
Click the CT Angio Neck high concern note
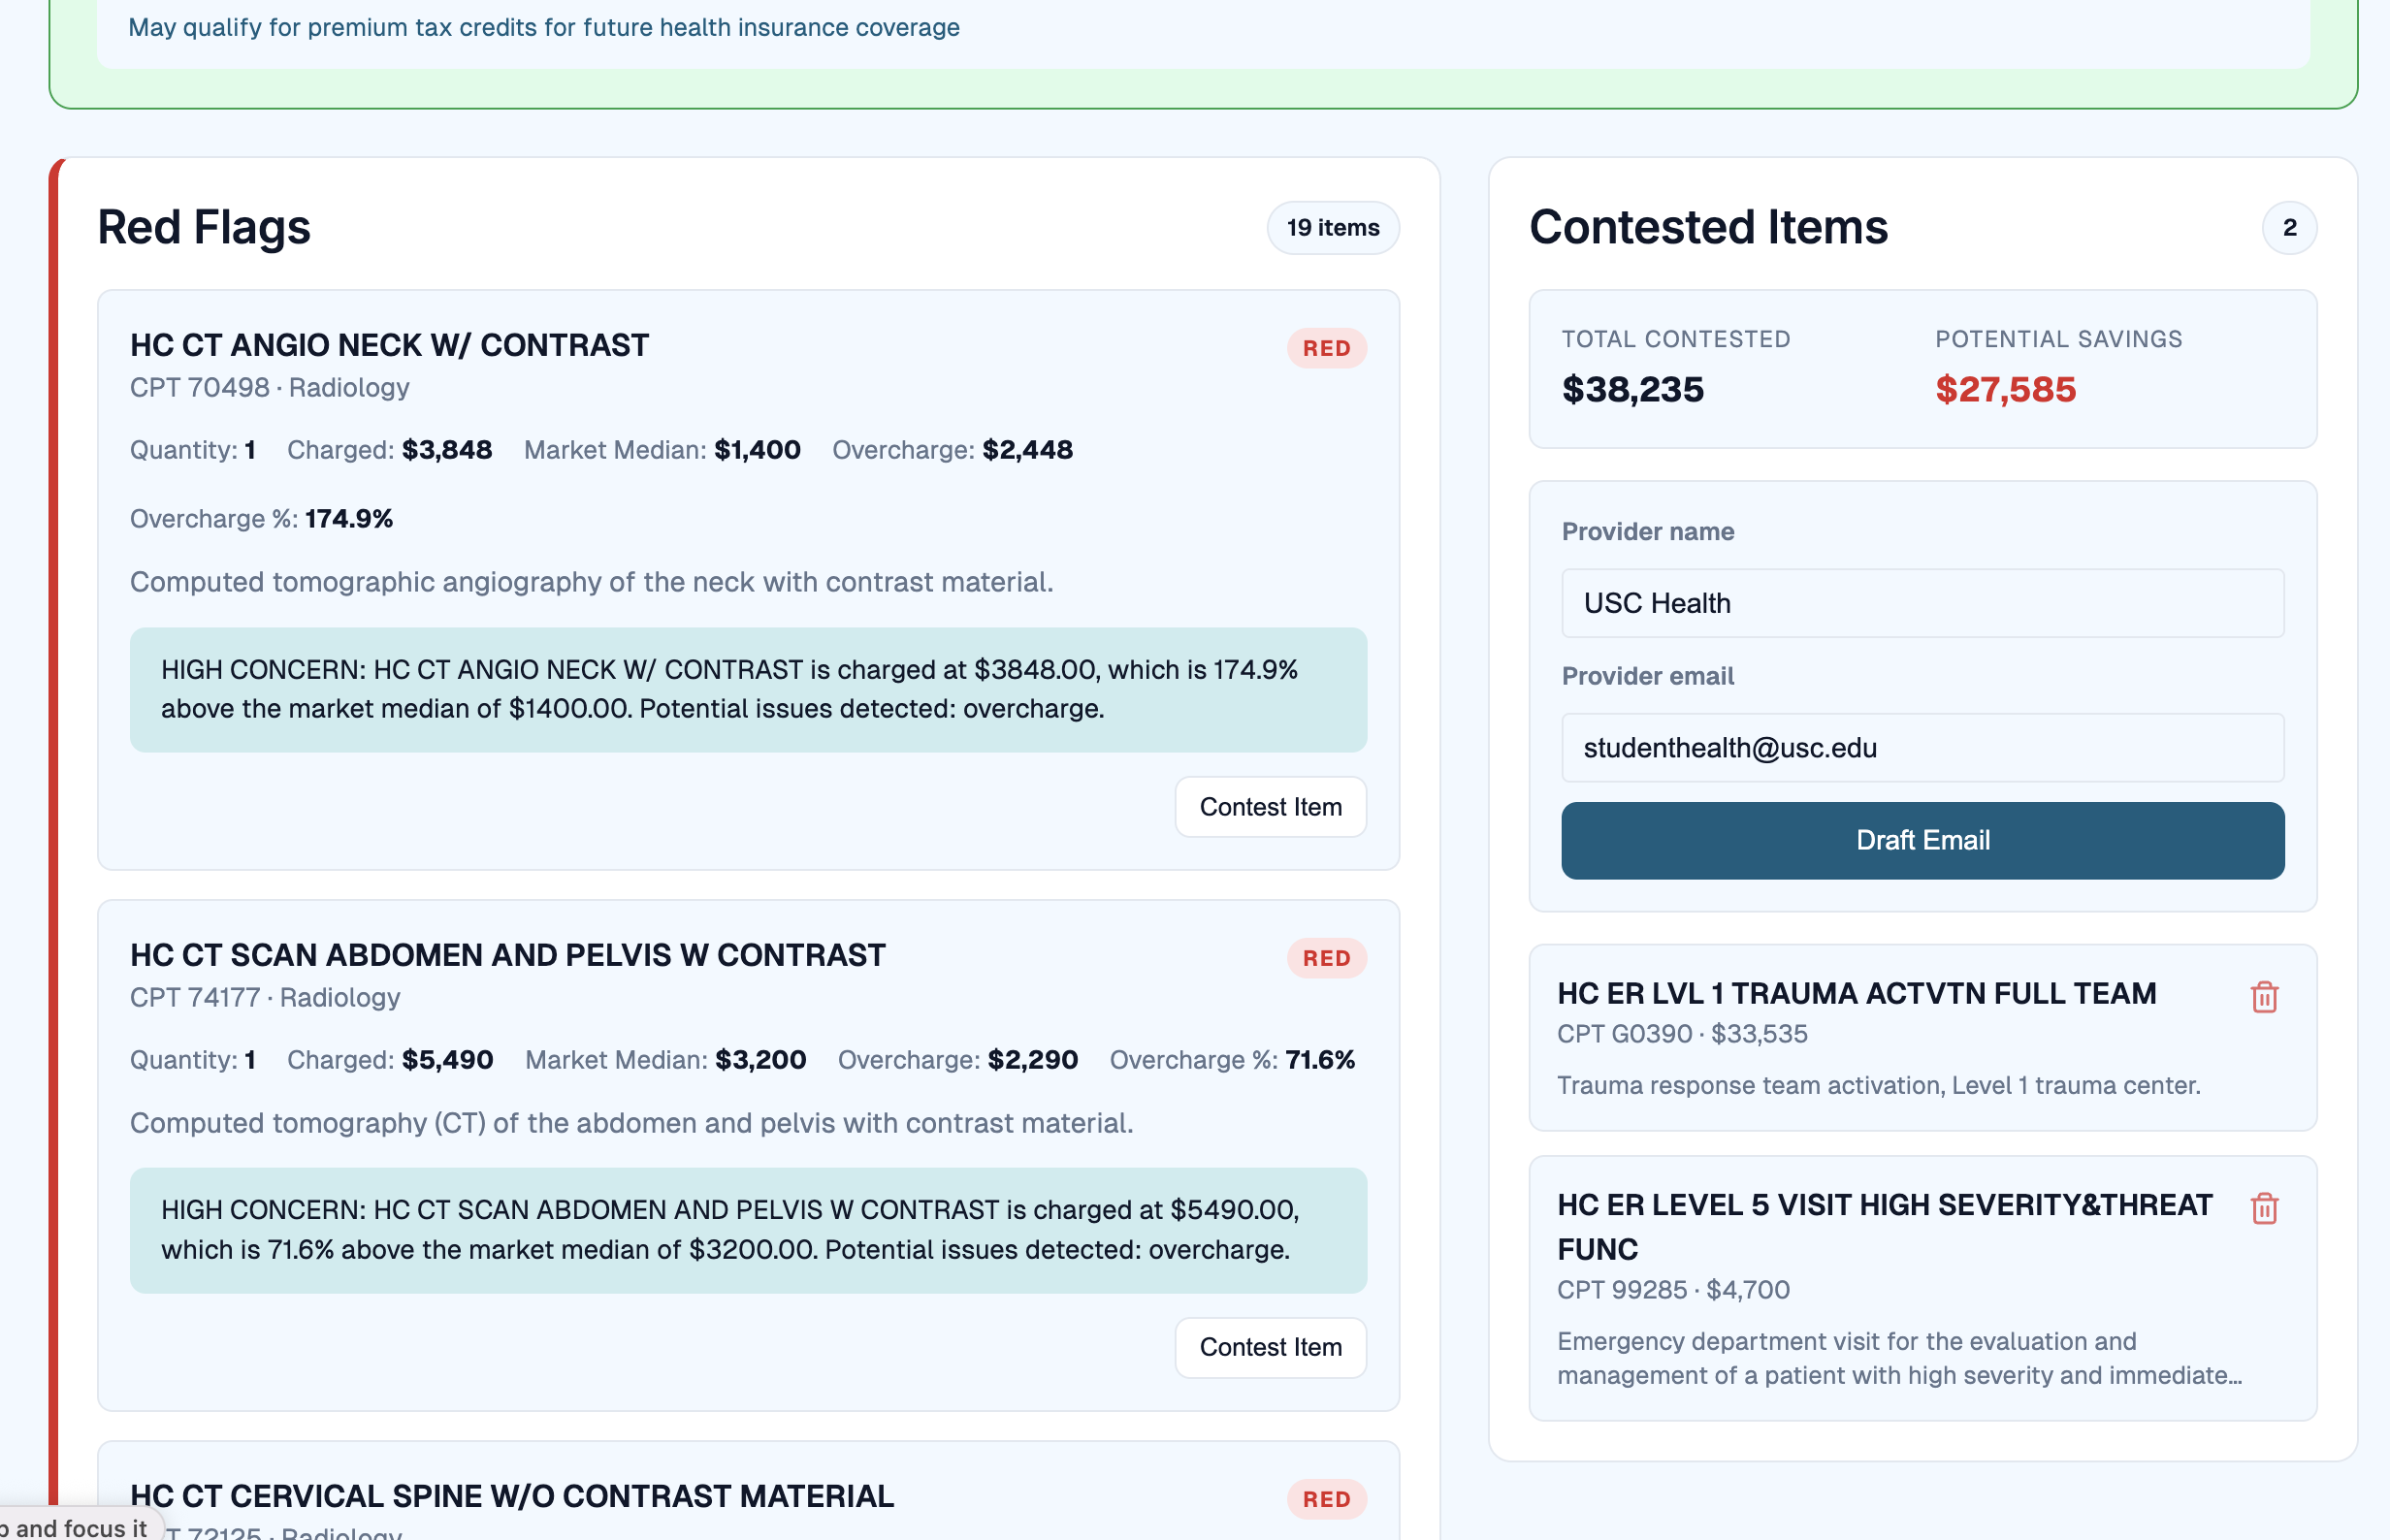pos(748,689)
